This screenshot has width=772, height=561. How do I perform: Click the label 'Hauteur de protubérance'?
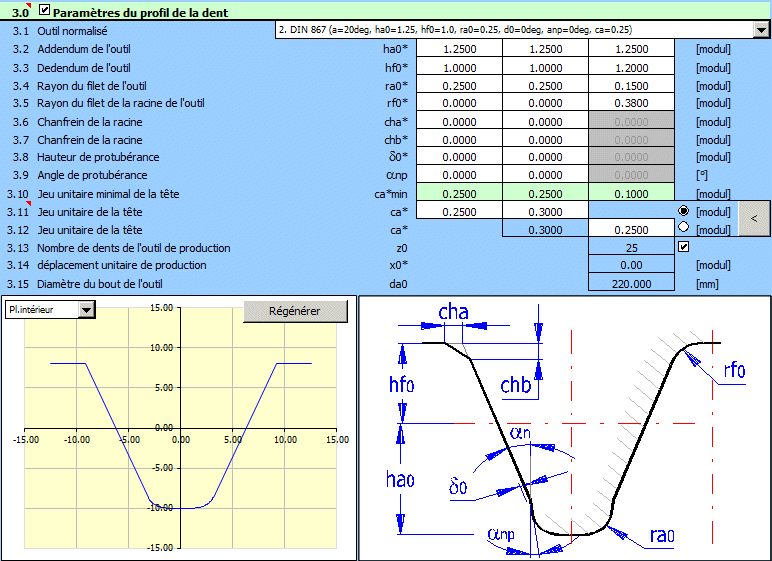[98, 157]
